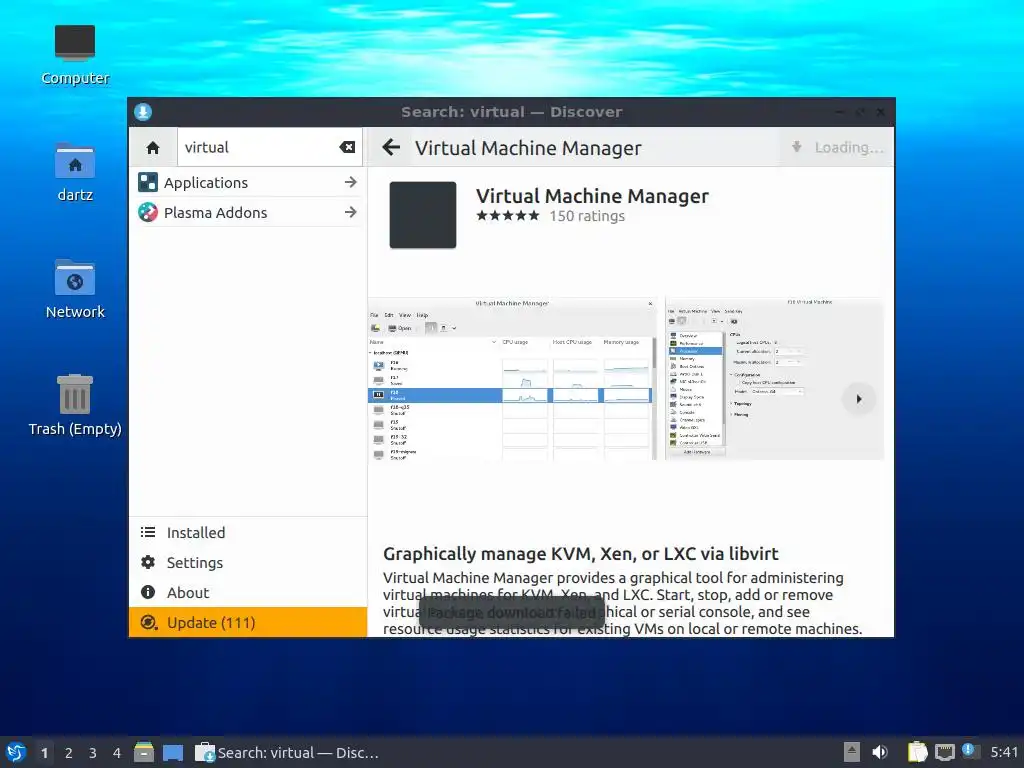Viewport: 1024px width, 768px height.
Task: Switch to virtual desktop 4
Action: coord(117,753)
